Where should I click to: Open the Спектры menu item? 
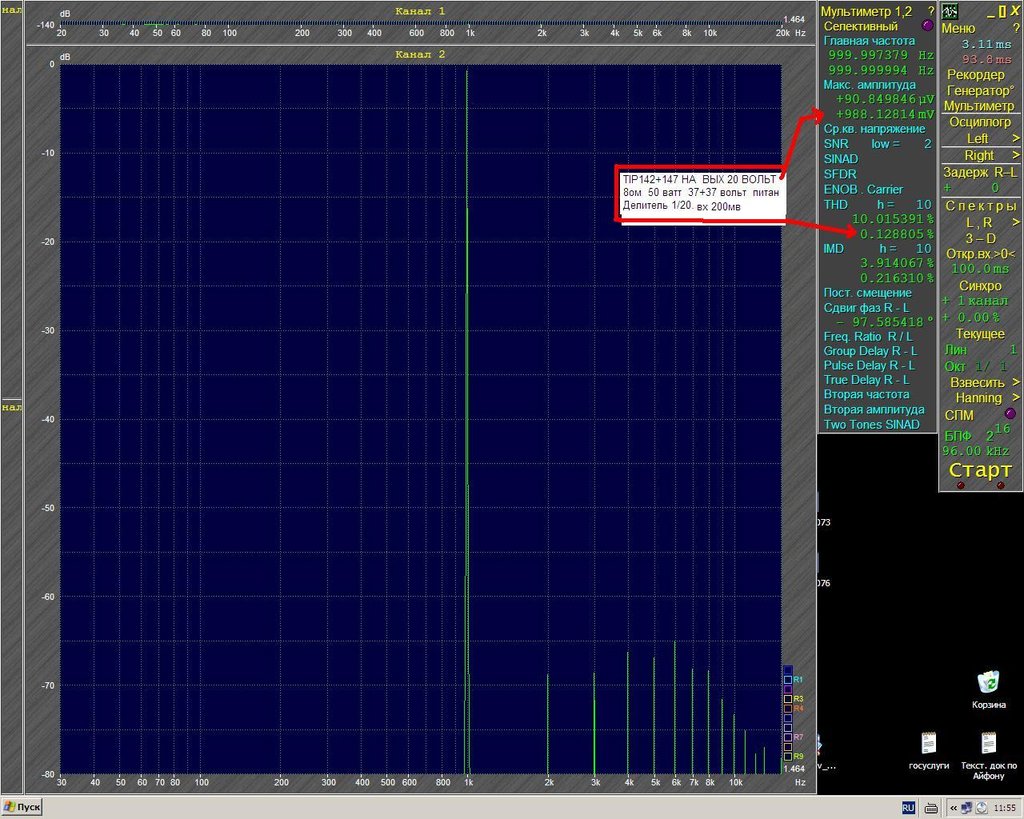click(x=981, y=206)
